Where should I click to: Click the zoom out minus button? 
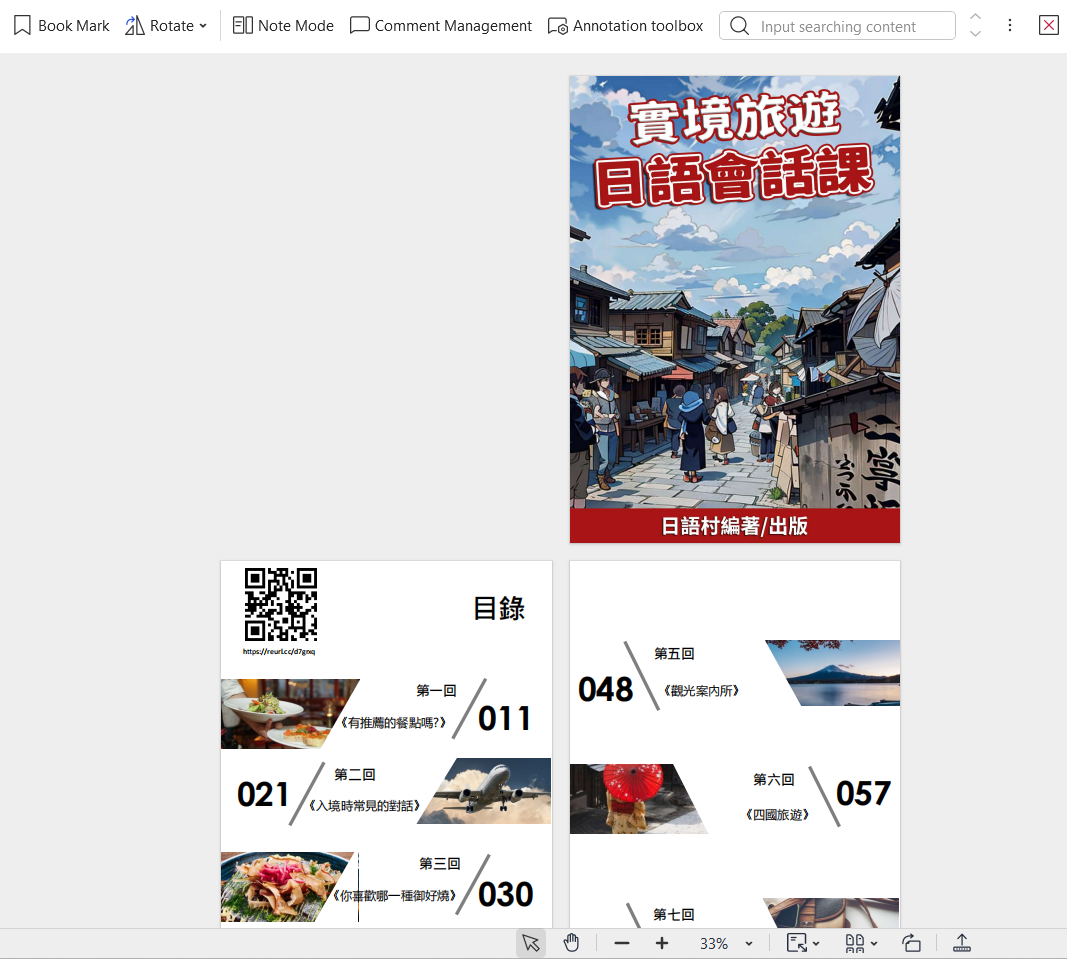pyautogui.click(x=622, y=943)
